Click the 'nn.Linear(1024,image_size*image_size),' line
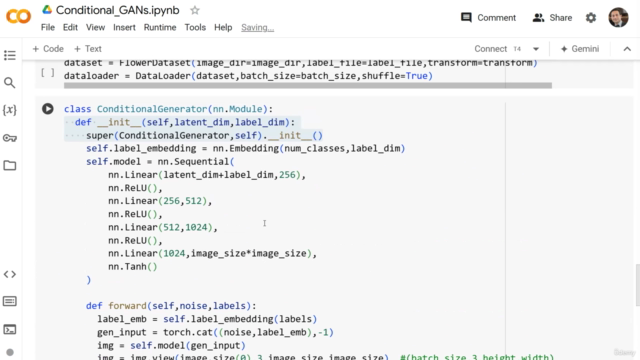The height and width of the screenshot is (360, 640). tap(212, 253)
